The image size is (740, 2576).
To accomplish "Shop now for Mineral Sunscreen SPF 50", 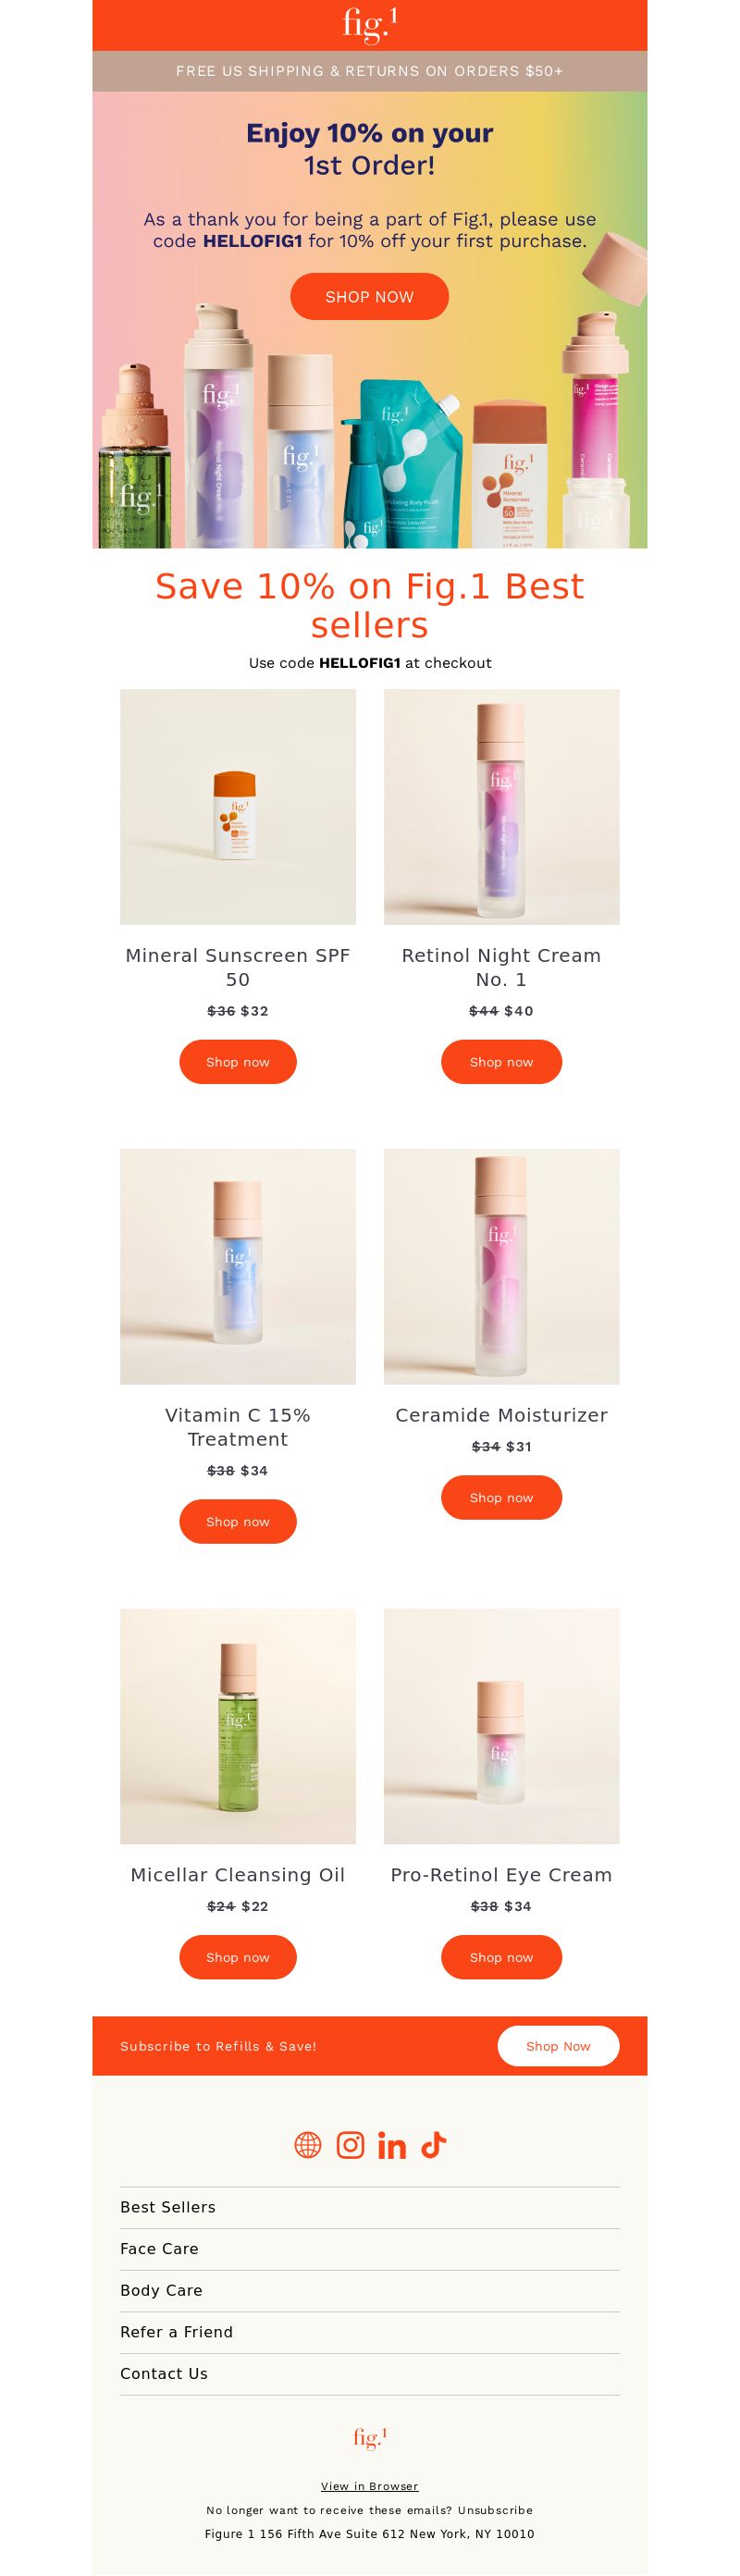I will (238, 1062).
